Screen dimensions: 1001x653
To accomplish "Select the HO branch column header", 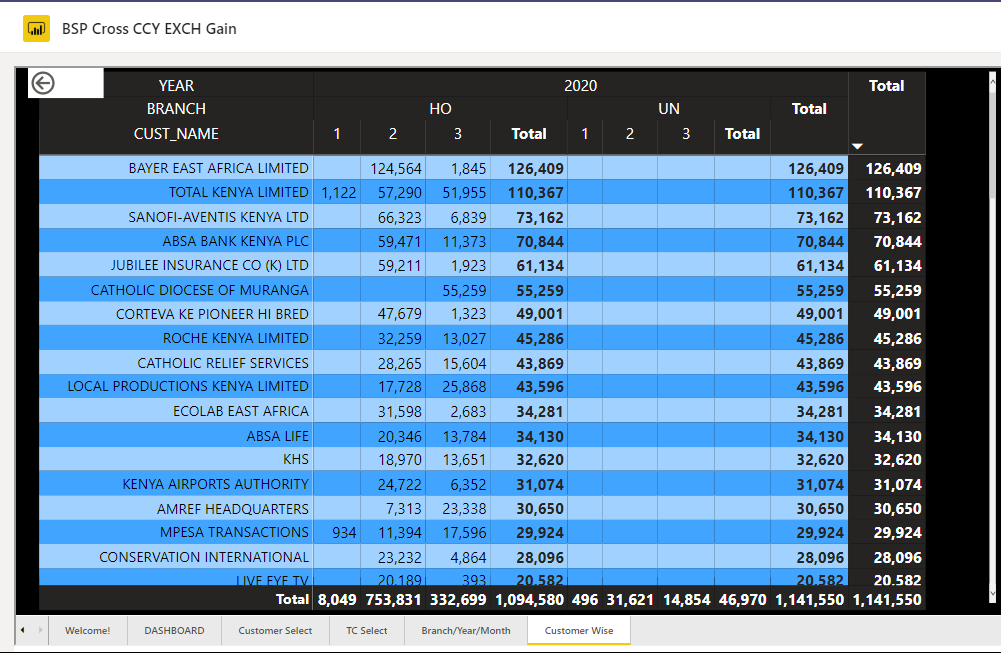I will (440, 109).
